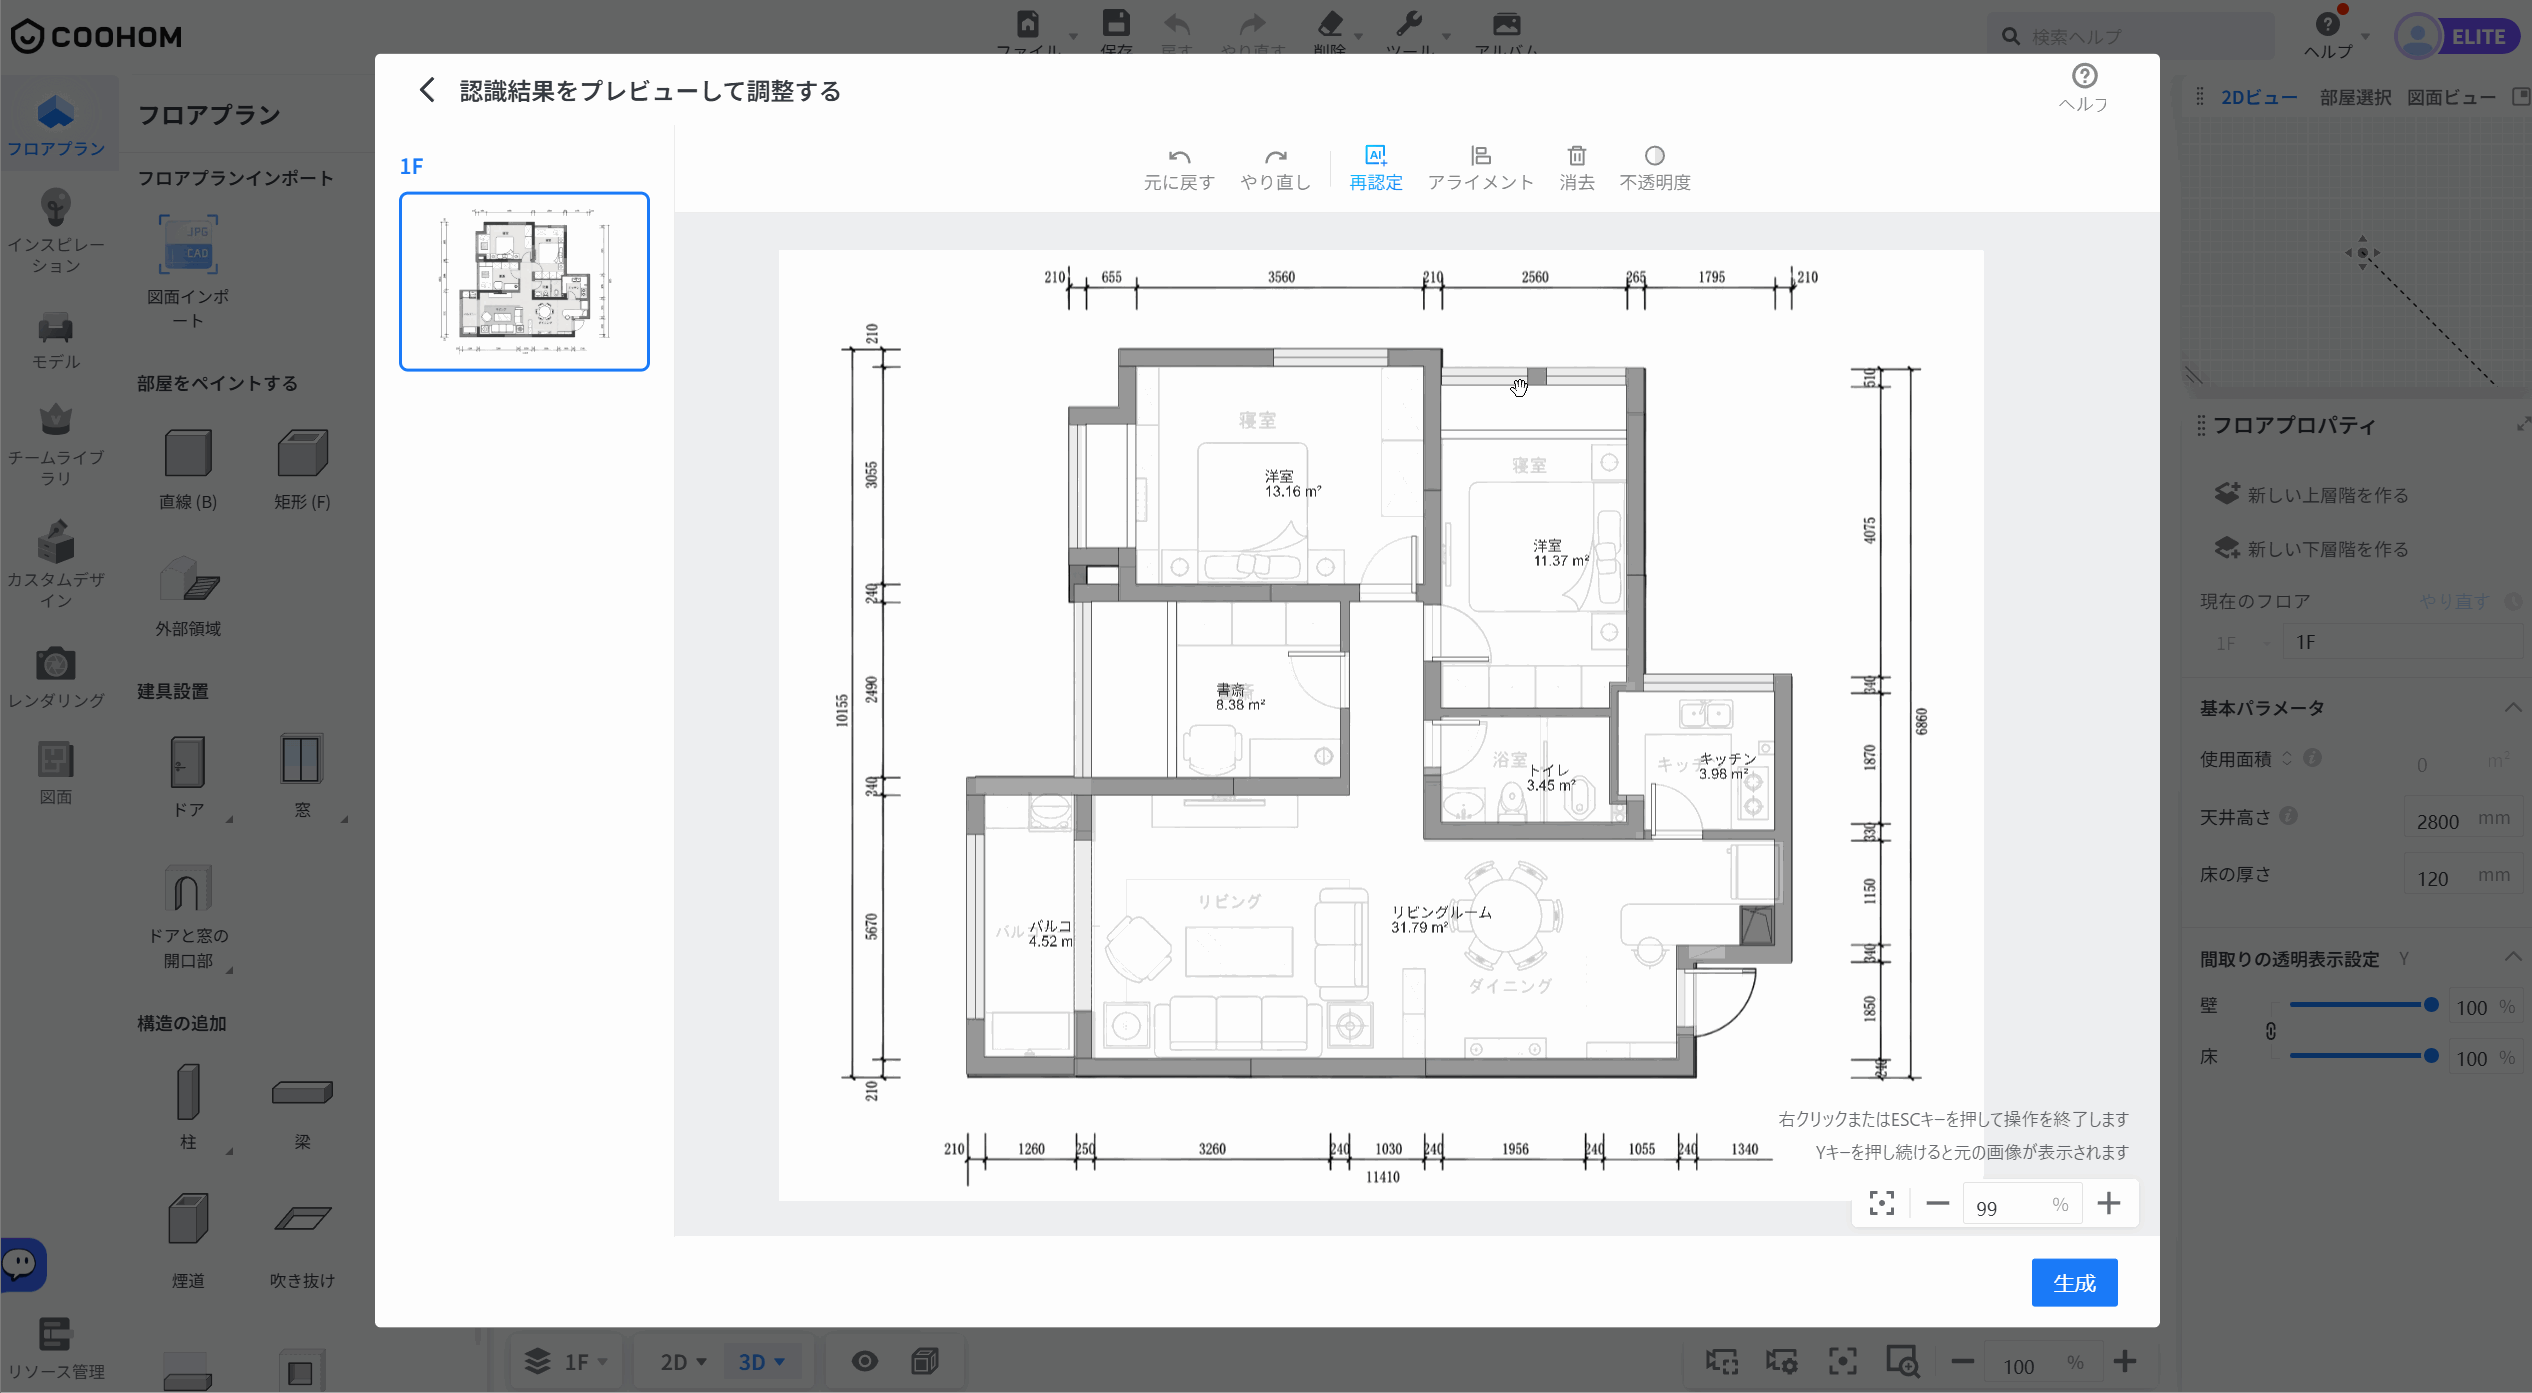Select the 直線 (B) wall tool
This screenshot has width=2532, height=1393.
coord(188,468)
